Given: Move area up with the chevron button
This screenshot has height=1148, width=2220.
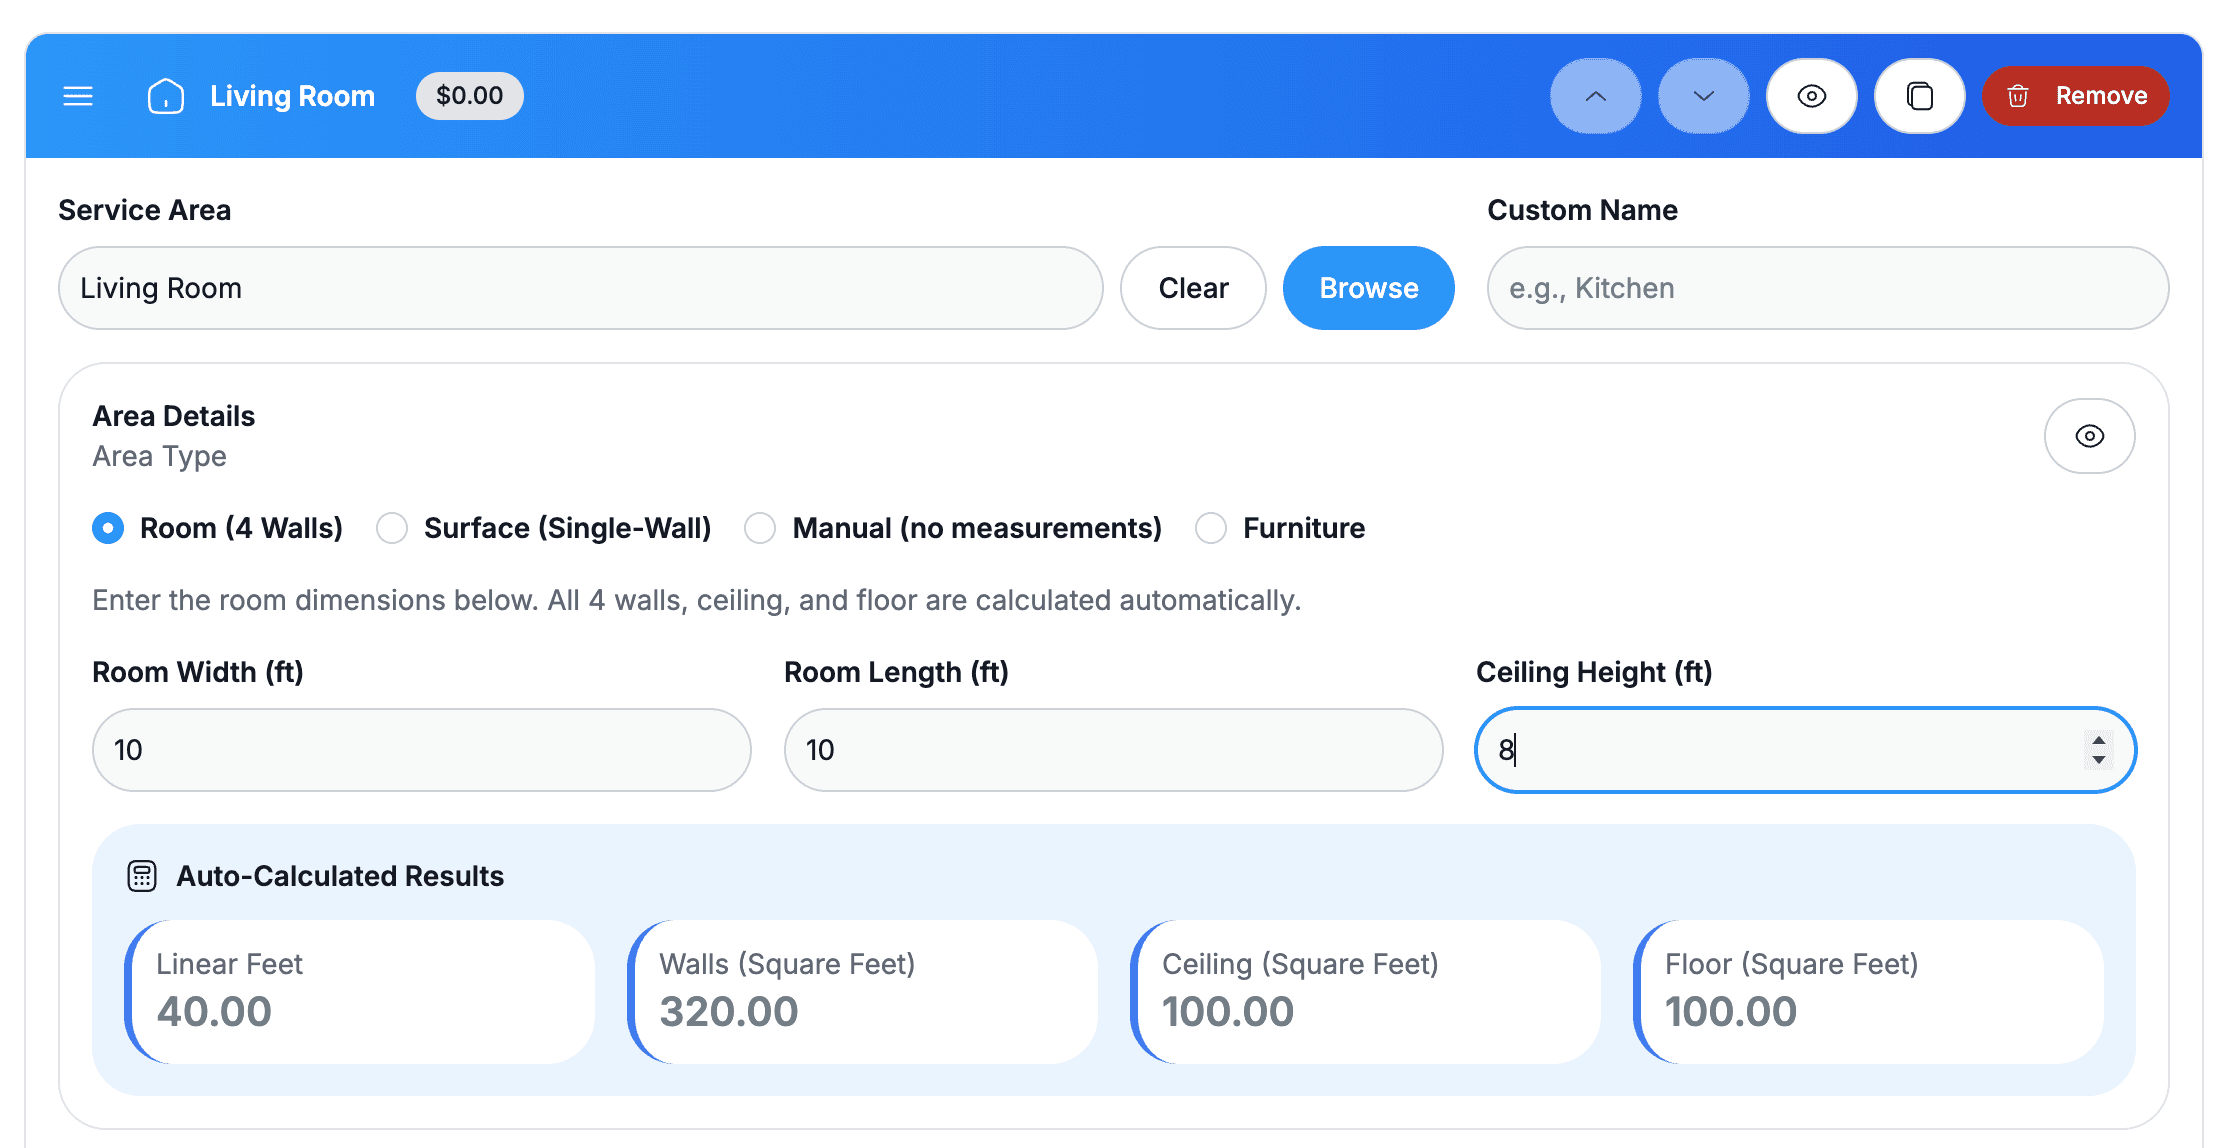Looking at the screenshot, I should click(1595, 96).
